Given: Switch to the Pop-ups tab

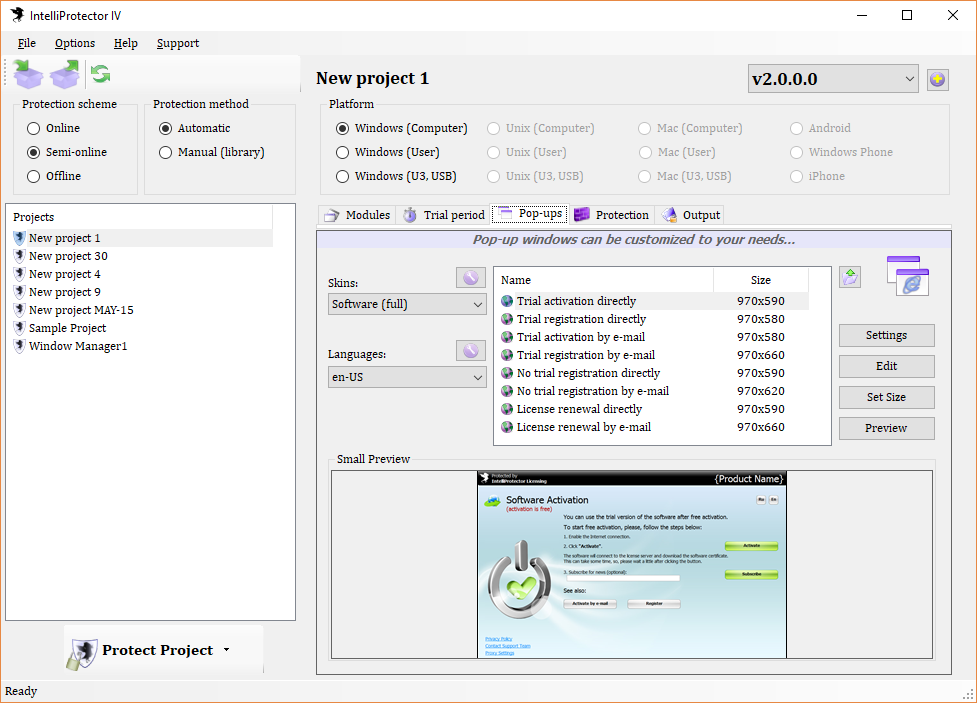Looking at the screenshot, I should click(530, 214).
